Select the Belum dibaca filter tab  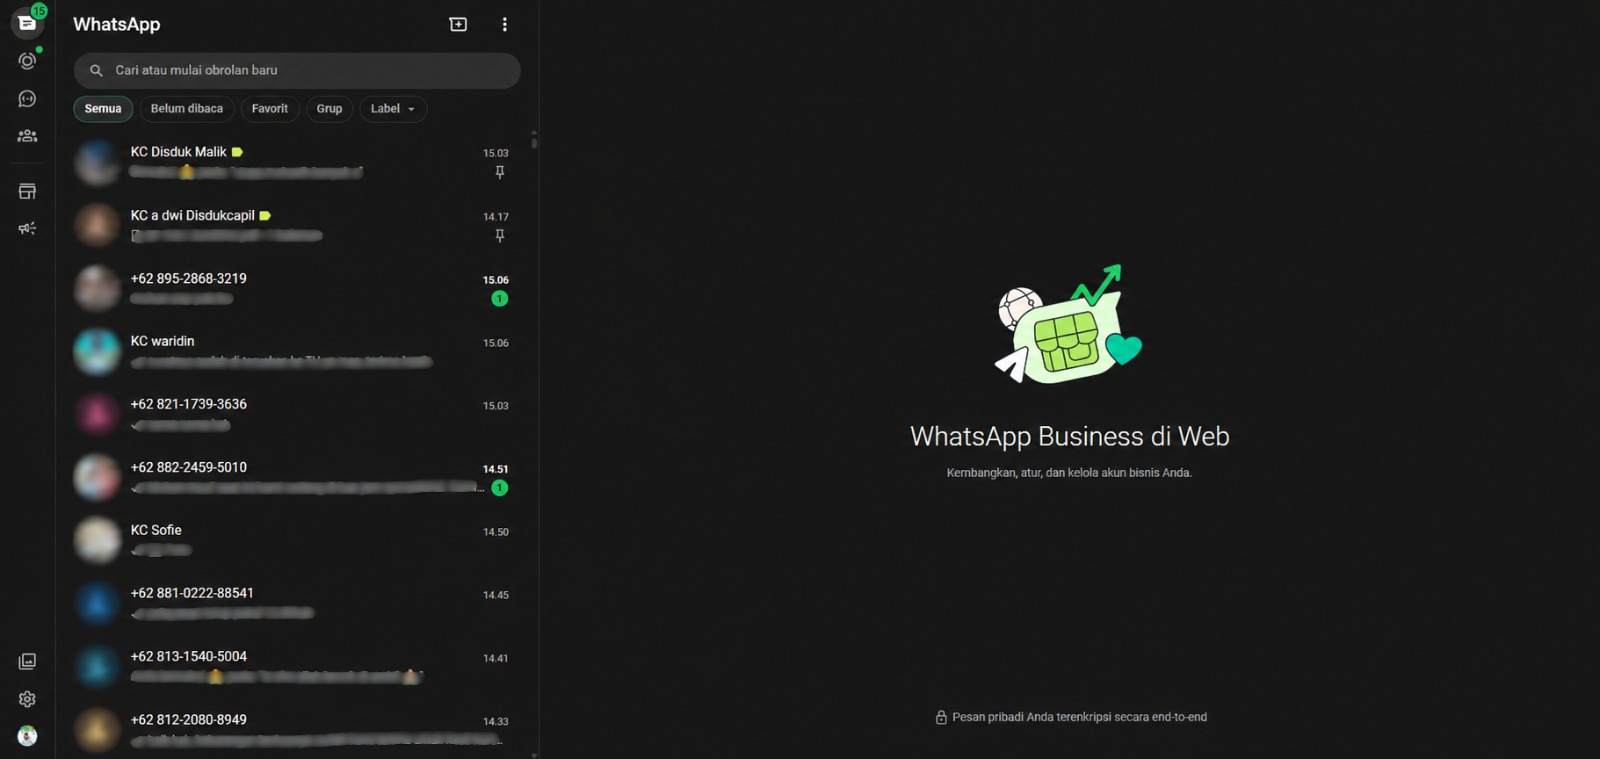click(x=187, y=109)
